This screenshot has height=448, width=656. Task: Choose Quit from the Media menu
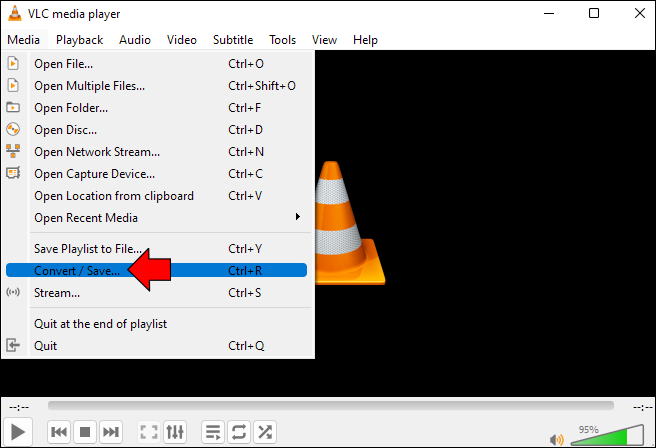tap(156, 346)
